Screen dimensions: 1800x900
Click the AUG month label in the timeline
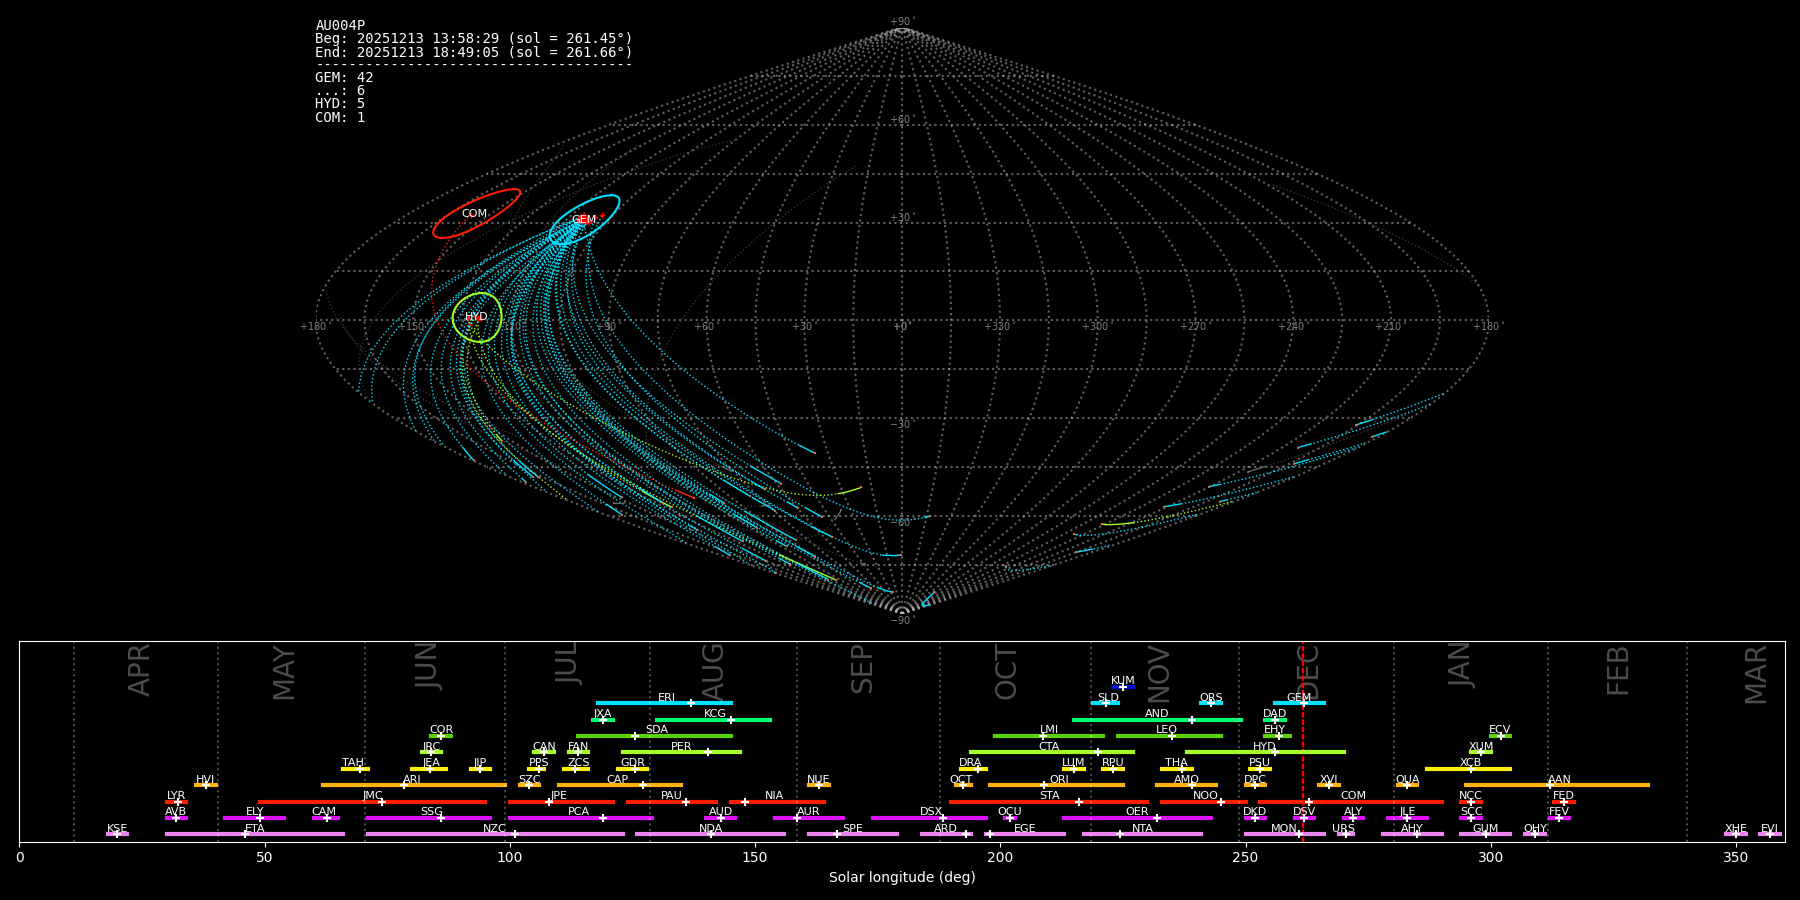point(713,673)
